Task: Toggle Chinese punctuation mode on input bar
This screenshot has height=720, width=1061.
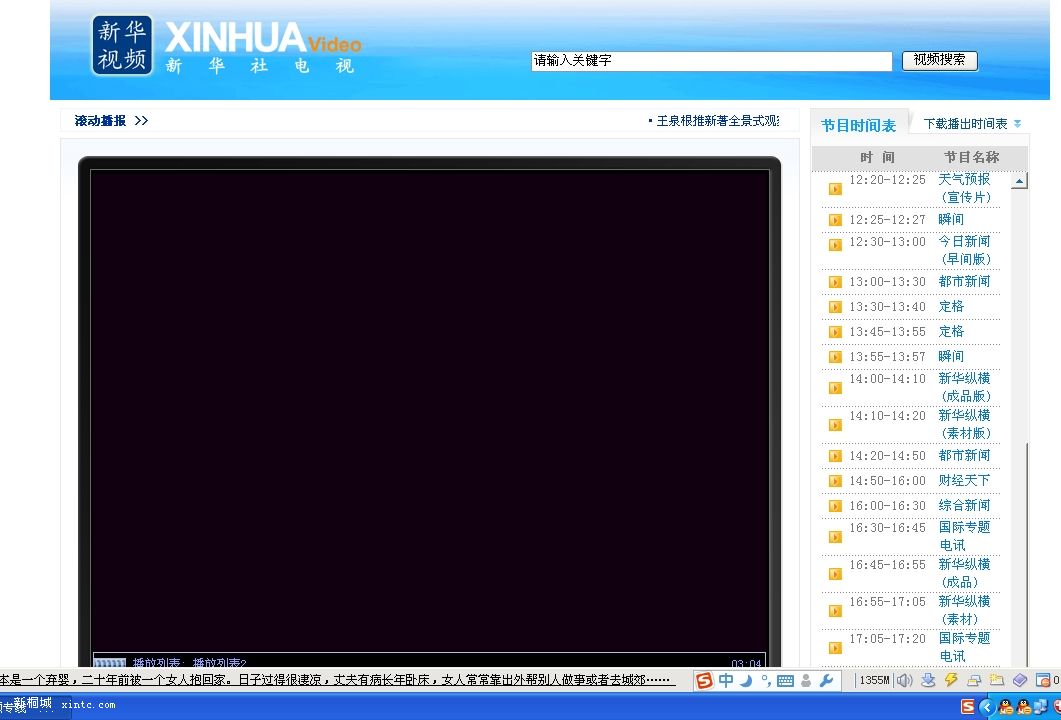Action: tap(765, 680)
